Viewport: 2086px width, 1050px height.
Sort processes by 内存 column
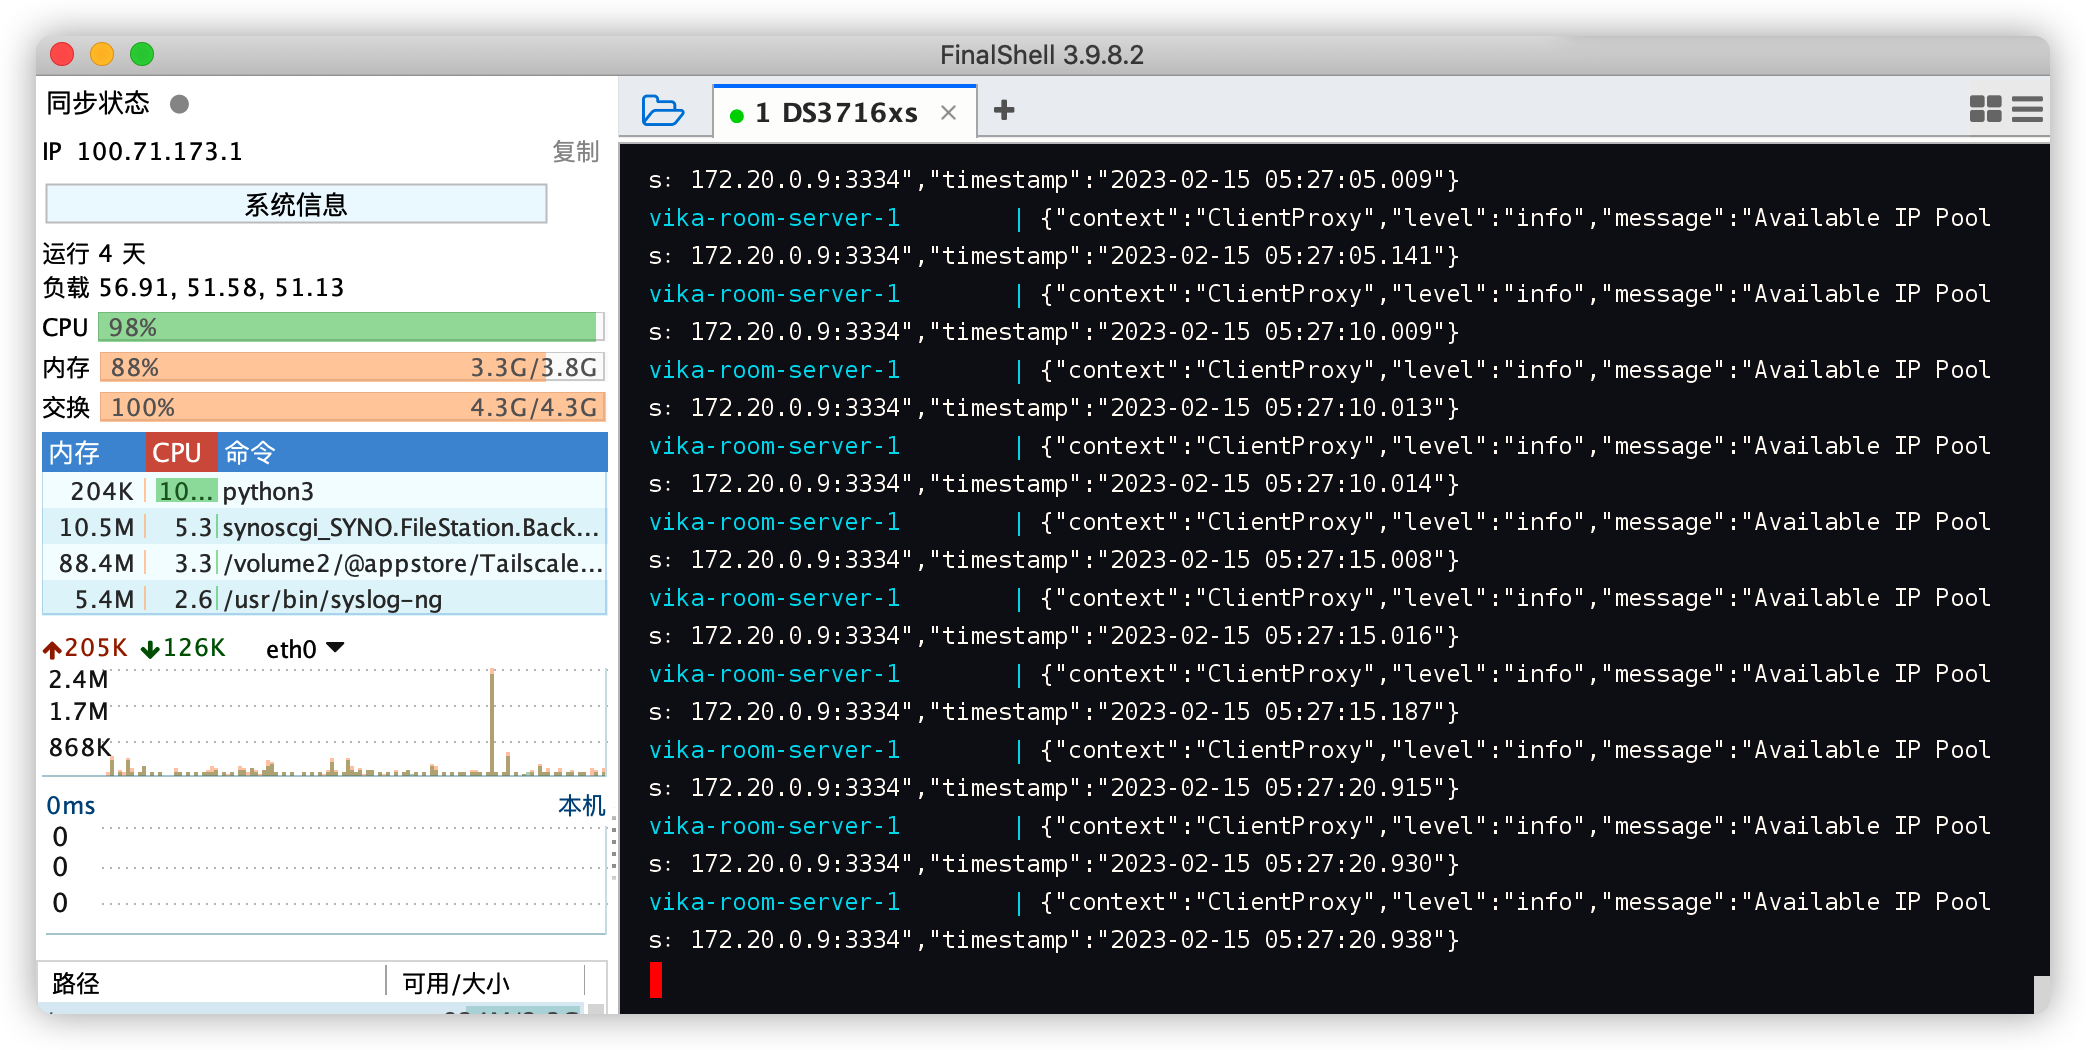tap(93, 452)
